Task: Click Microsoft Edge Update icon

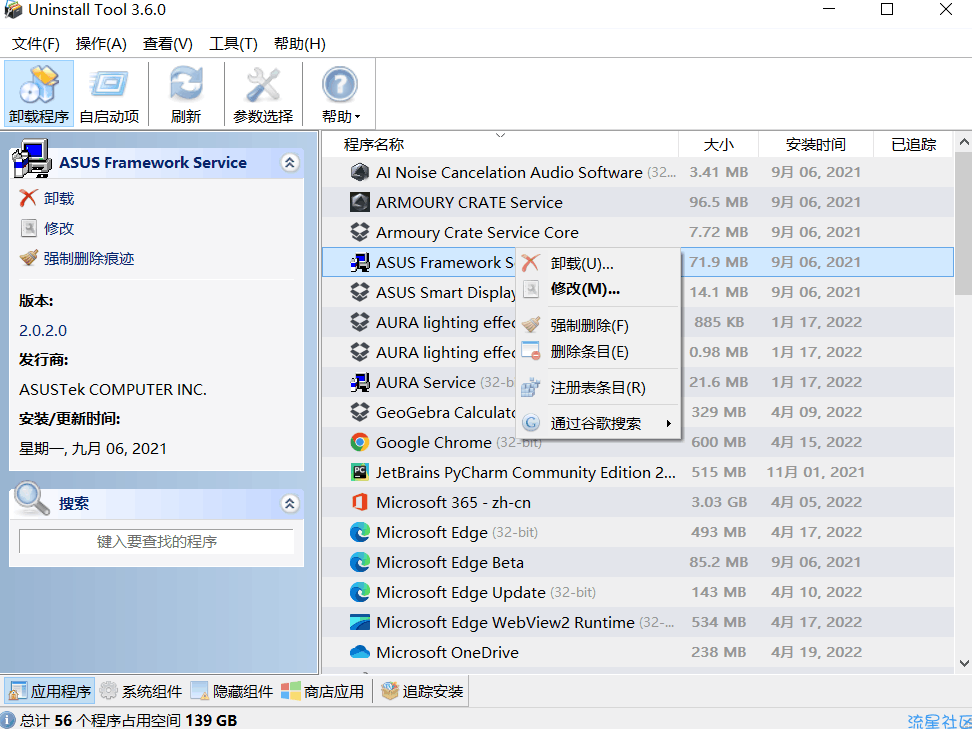Action: click(x=360, y=592)
